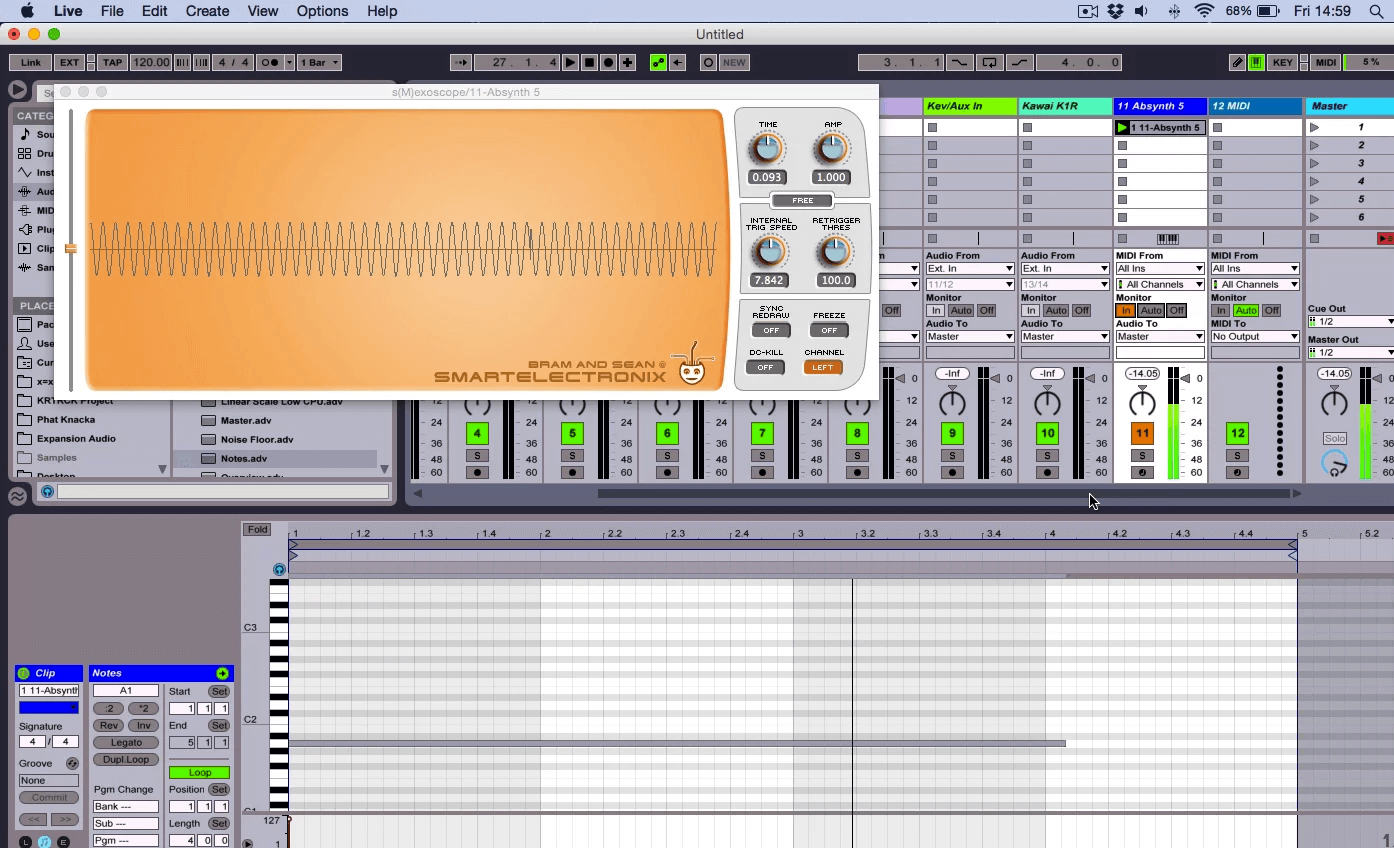This screenshot has width=1394, height=848.
Task: Open track 12 MIDI To No Output dropdown
Action: pos(1255,336)
